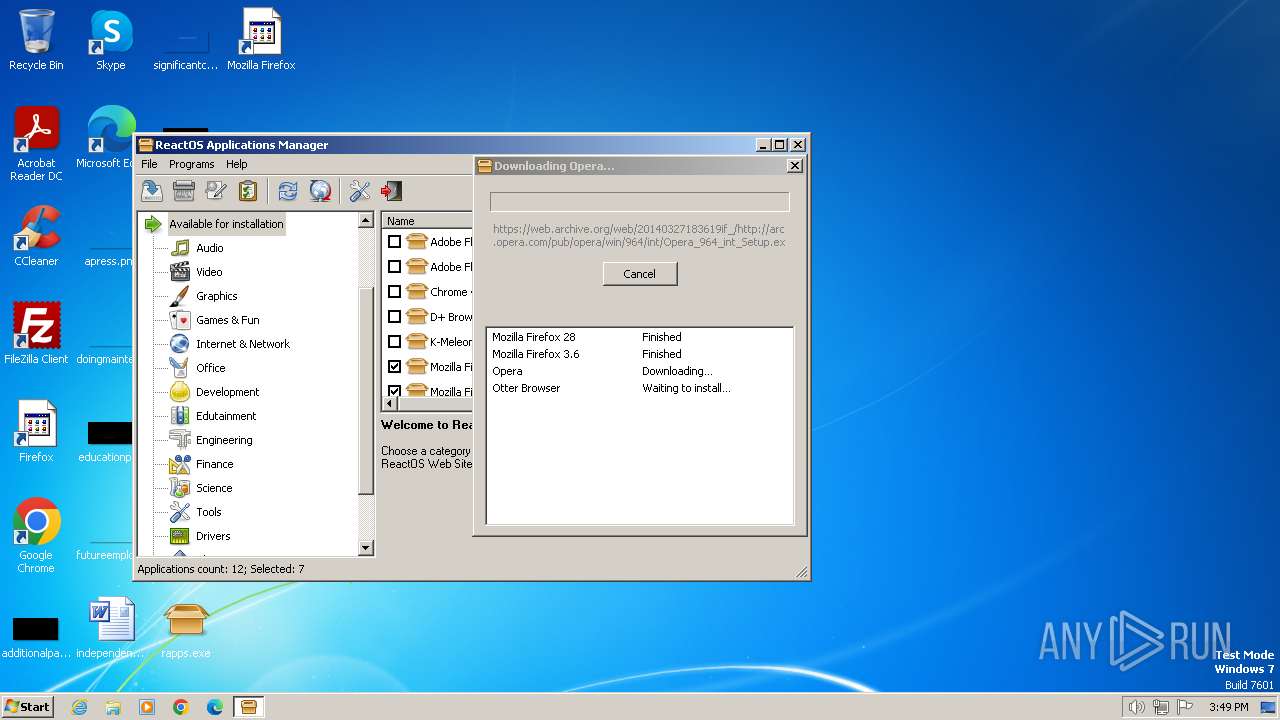
Task: Check the Chrome application checkbox
Action: click(394, 292)
